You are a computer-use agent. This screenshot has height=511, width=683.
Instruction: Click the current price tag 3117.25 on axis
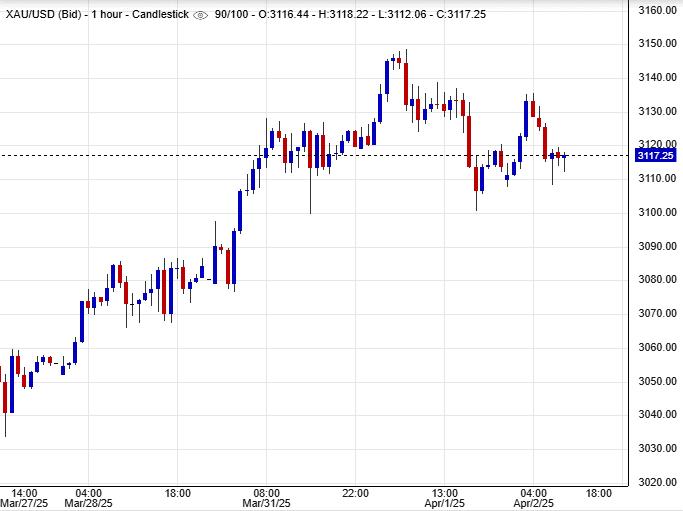pos(655,156)
